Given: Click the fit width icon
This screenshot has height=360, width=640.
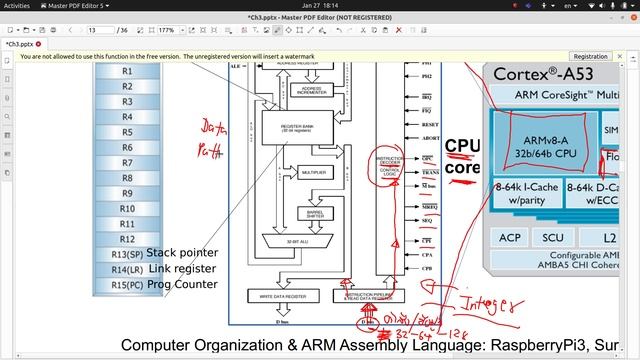Looking at the screenshot, I should pos(203,30).
